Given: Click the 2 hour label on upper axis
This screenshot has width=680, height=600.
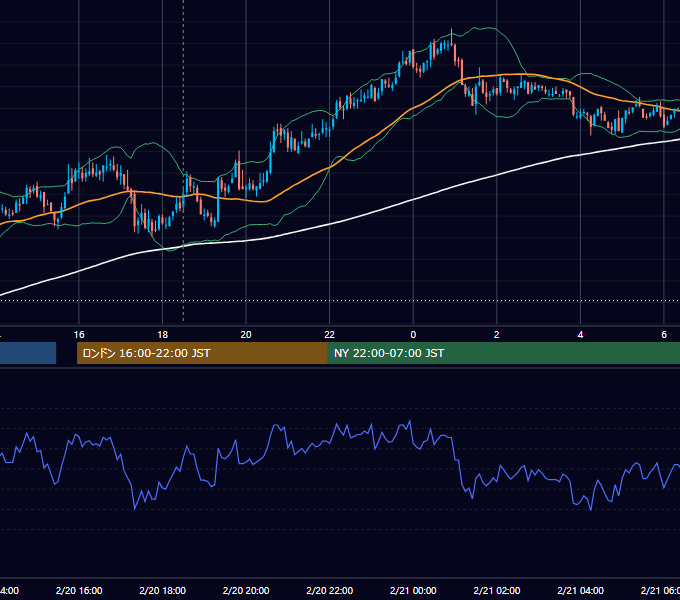Looking at the screenshot, I should click(x=497, y=335).
